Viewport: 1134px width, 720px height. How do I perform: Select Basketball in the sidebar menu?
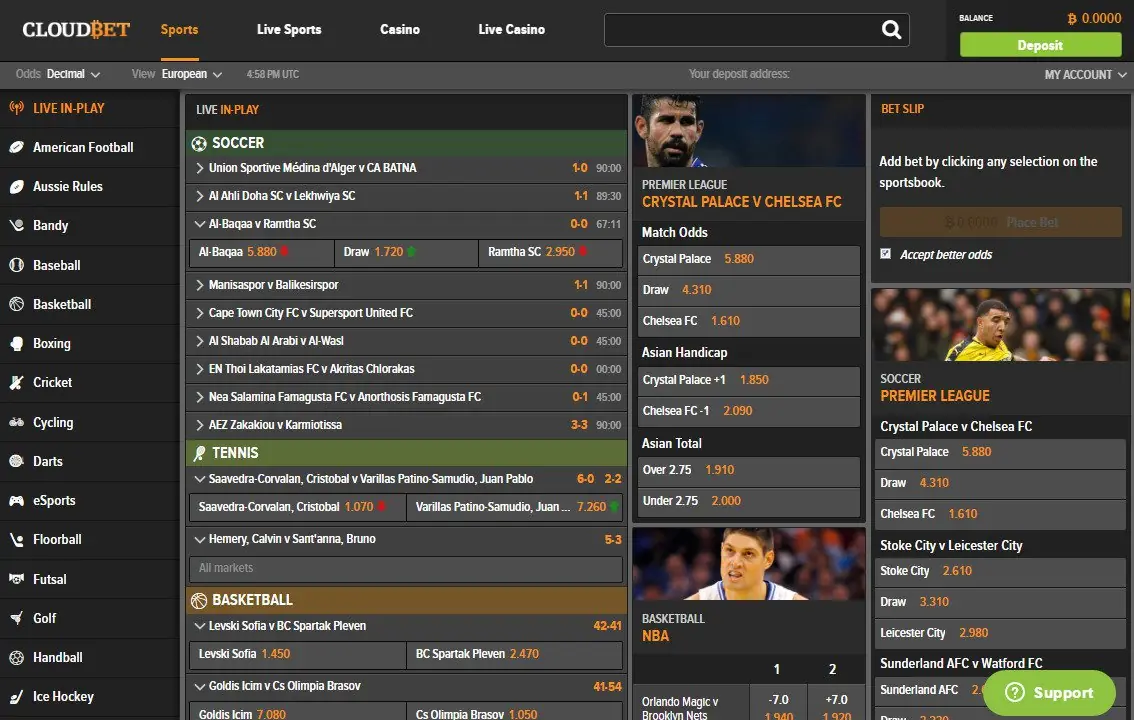(x=90, y=304)
